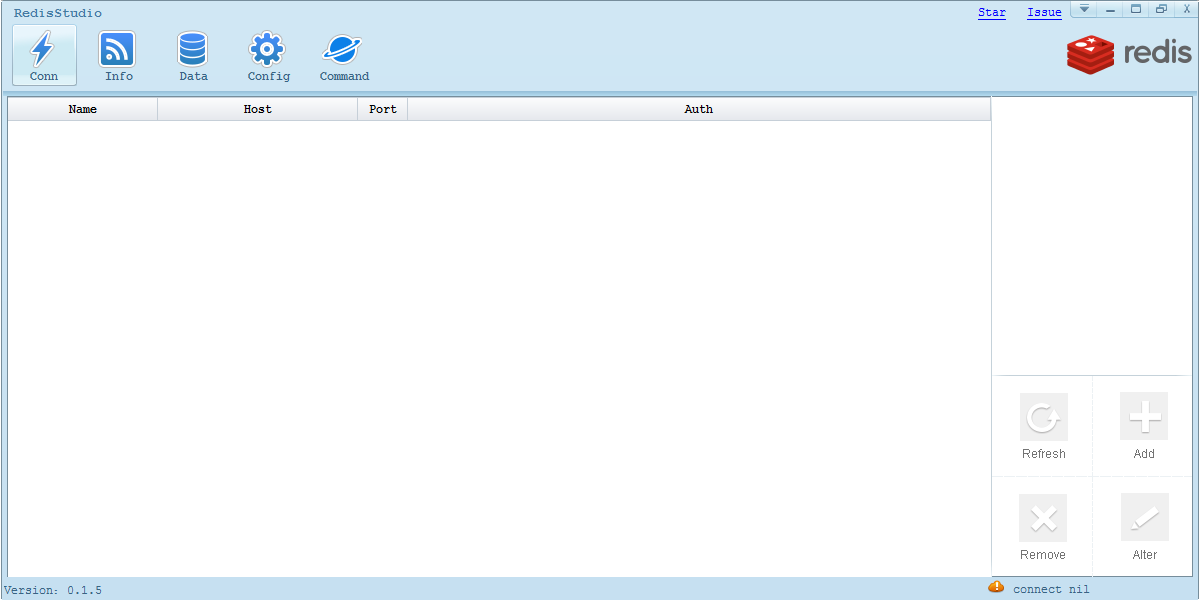Click the 'Version: 0.1.5' status text
The height and width of the screenshot is (600, 1200).
54,590
